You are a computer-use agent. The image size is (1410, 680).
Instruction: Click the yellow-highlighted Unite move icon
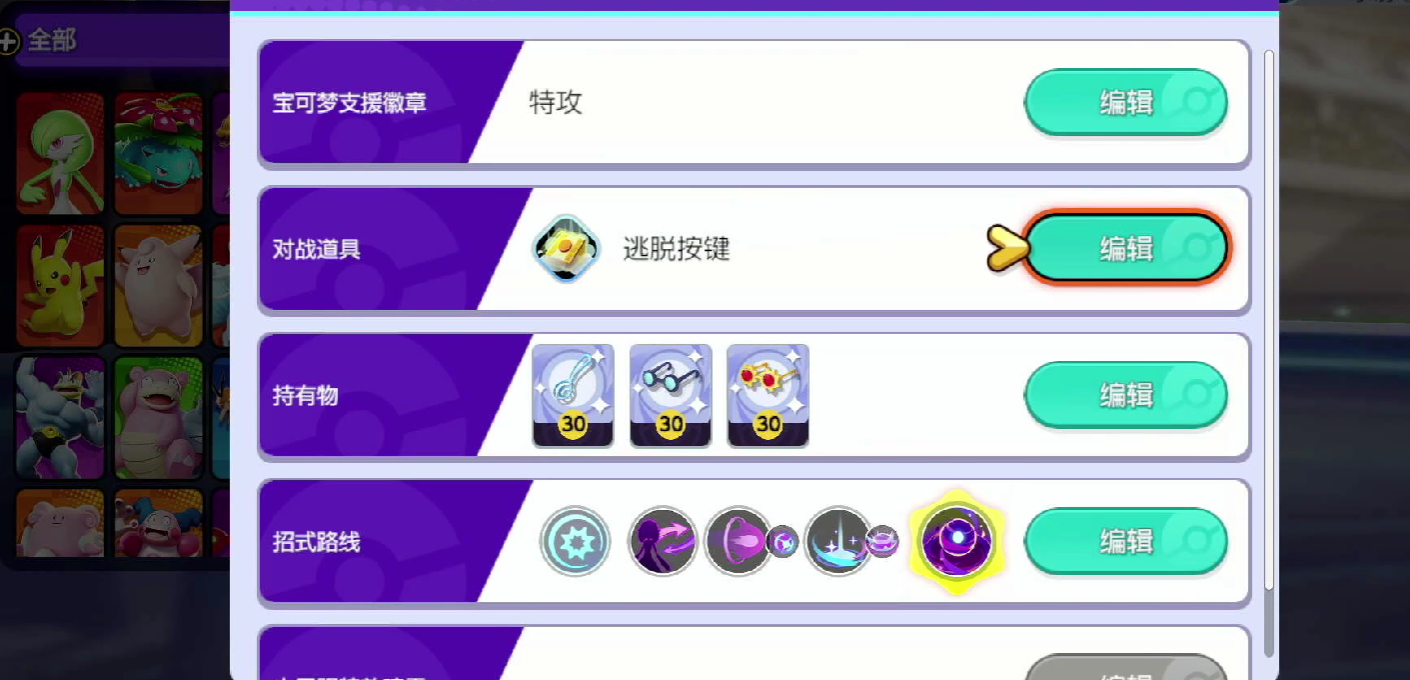pos(957,541)
